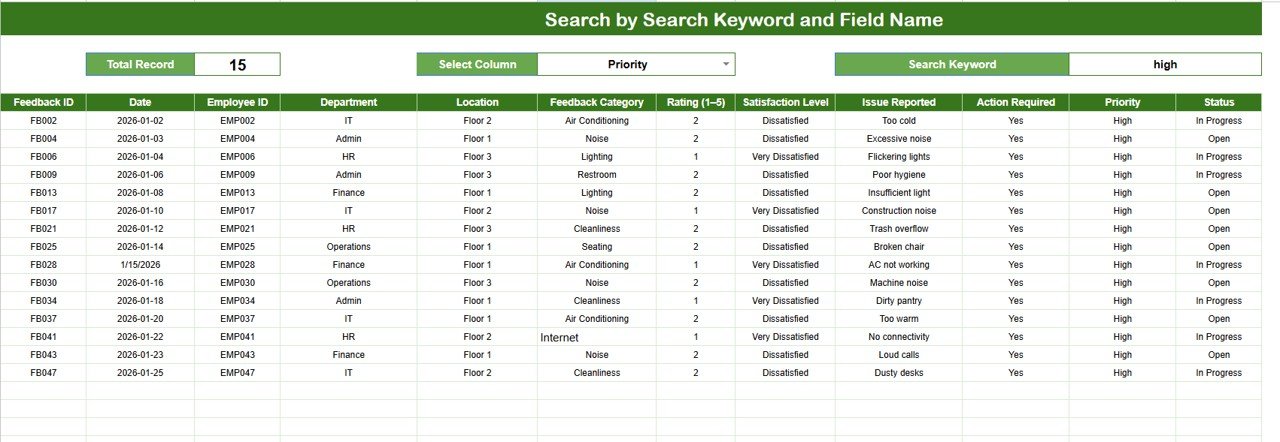The width and height of the screenshot is (1280, 442).
Task: Click the 'No connectivity' issue reported cell
Action: click(x=898, y=337)
